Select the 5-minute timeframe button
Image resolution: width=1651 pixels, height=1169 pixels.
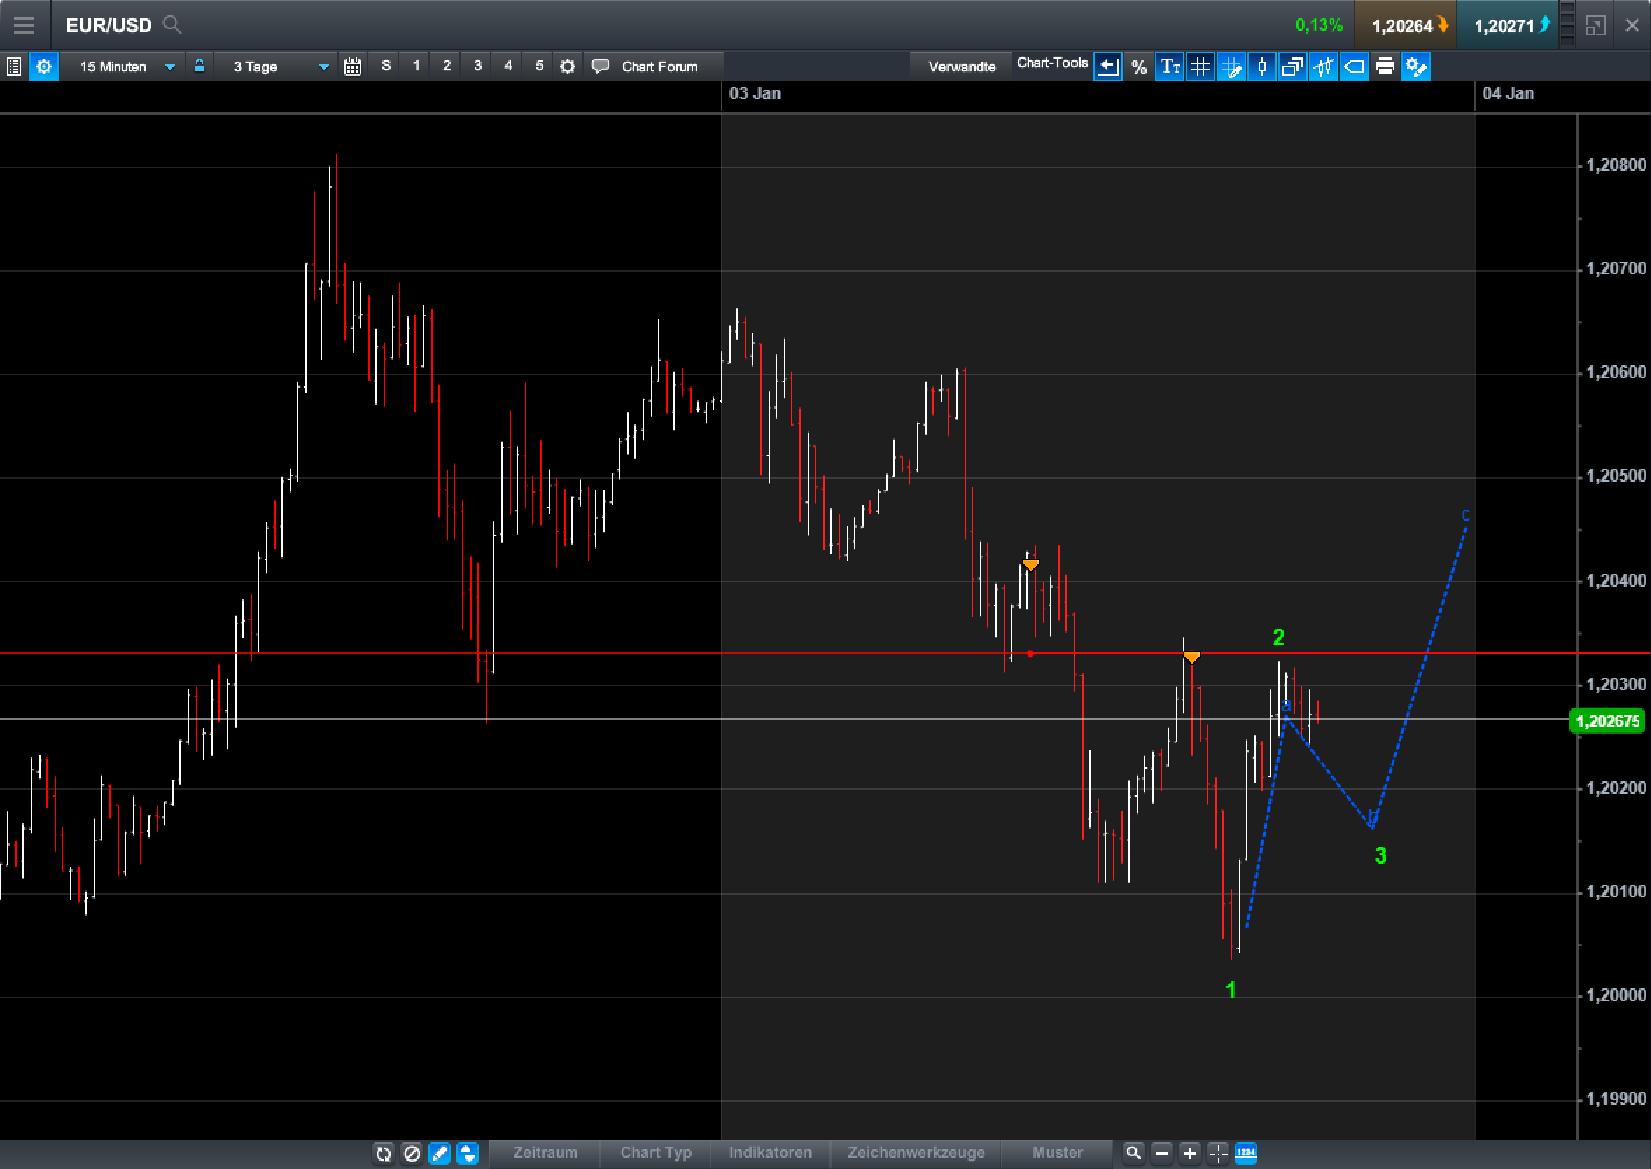[538, 65]
